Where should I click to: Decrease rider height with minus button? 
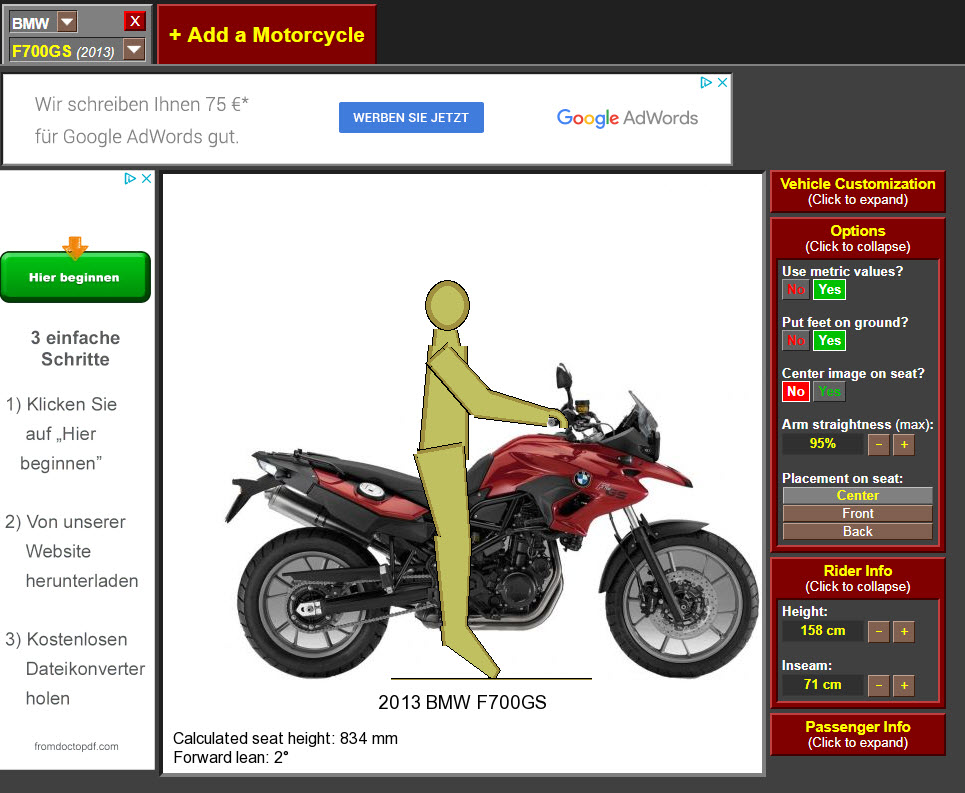877,631
